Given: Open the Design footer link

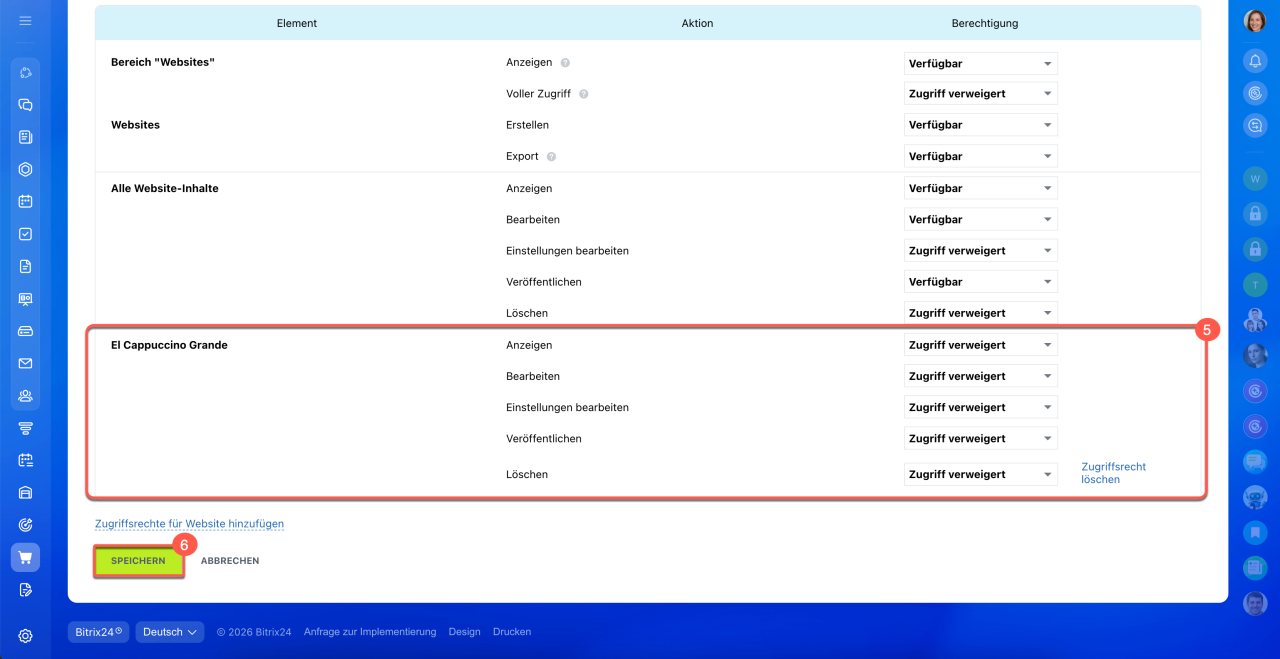Looking at the screenshot, I should coord(464,632).
